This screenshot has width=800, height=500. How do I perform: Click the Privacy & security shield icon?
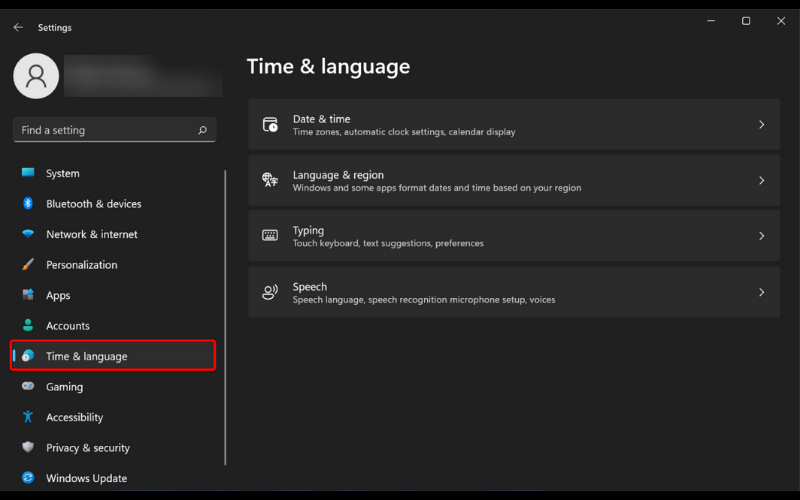coord(28,448)
